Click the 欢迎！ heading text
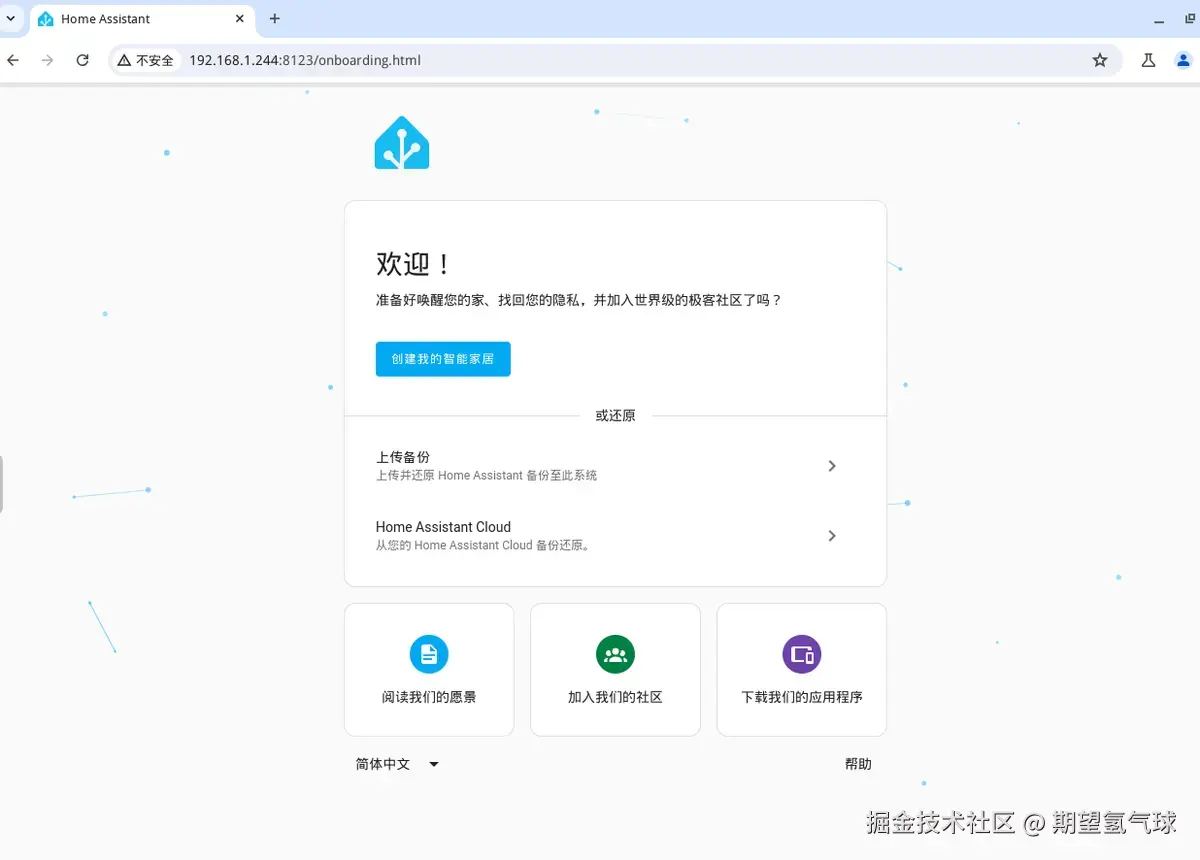The image size is (1200, 860). tap(415, 264)
